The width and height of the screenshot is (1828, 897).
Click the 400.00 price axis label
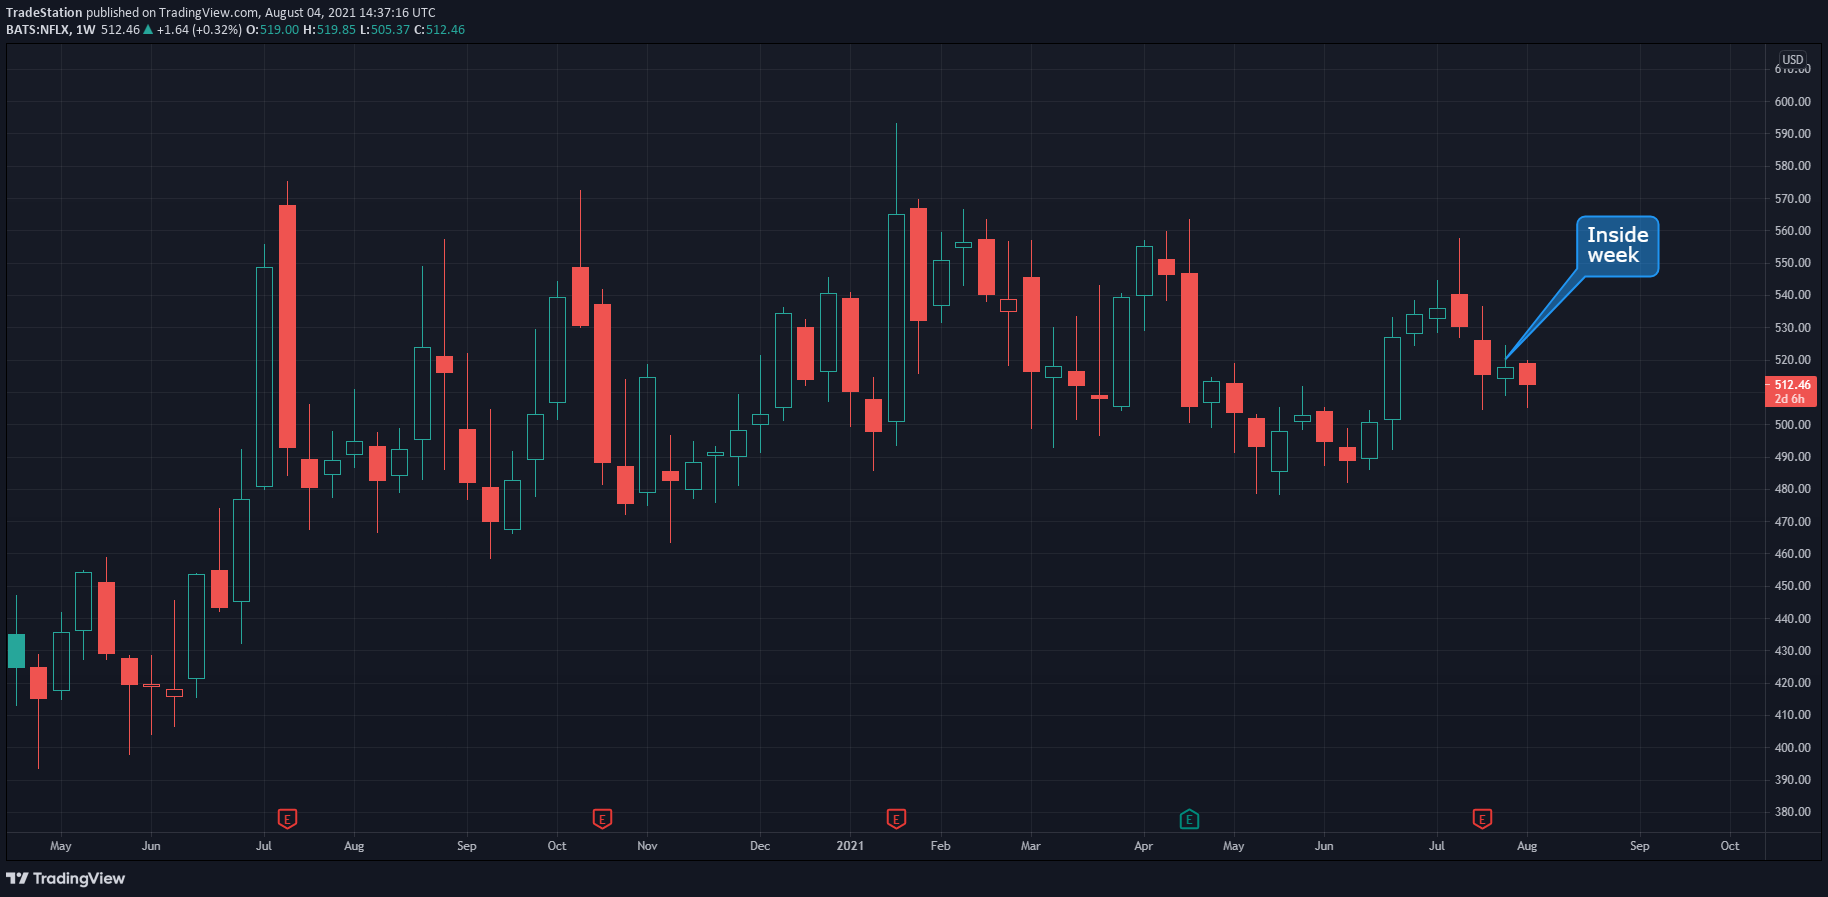[1792, 748]
